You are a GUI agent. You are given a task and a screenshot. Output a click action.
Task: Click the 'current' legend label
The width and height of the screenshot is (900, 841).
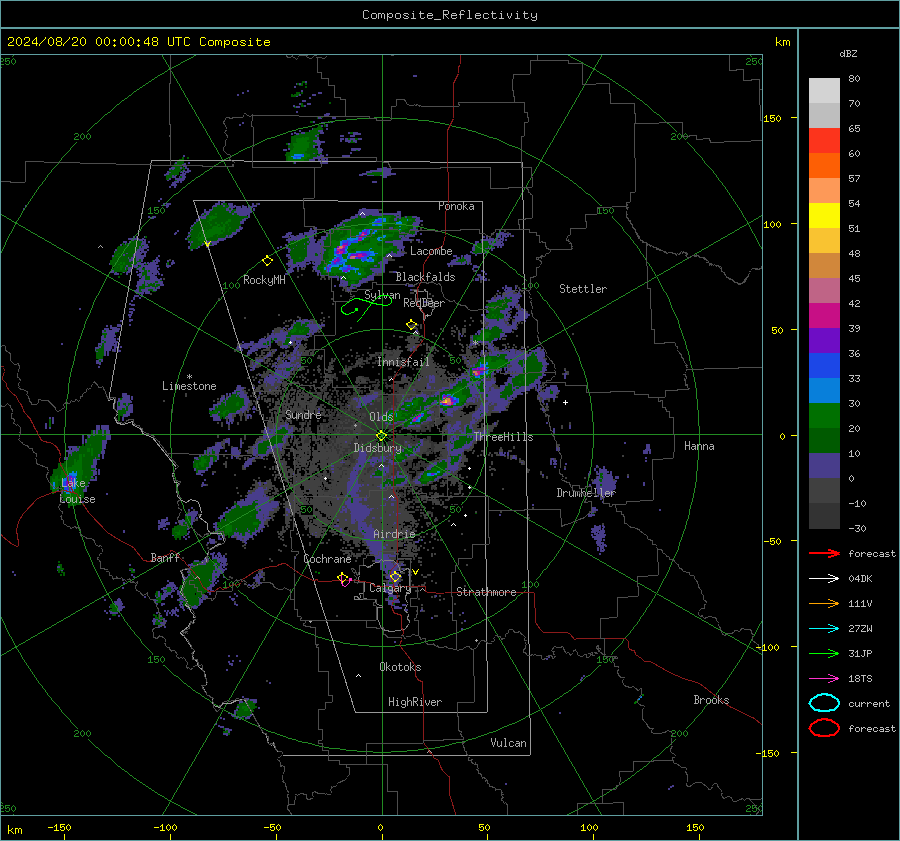[869, 703]
